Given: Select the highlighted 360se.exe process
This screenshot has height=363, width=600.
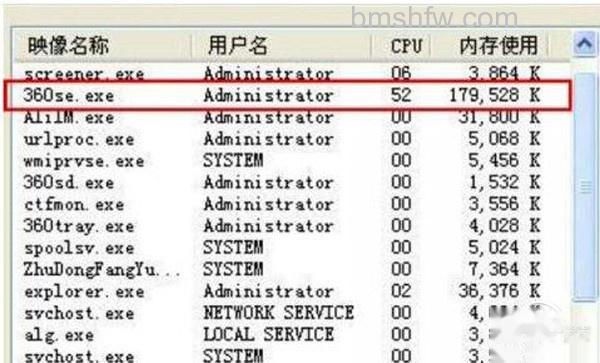Looking at the screenshot, I should coord(292,95).
